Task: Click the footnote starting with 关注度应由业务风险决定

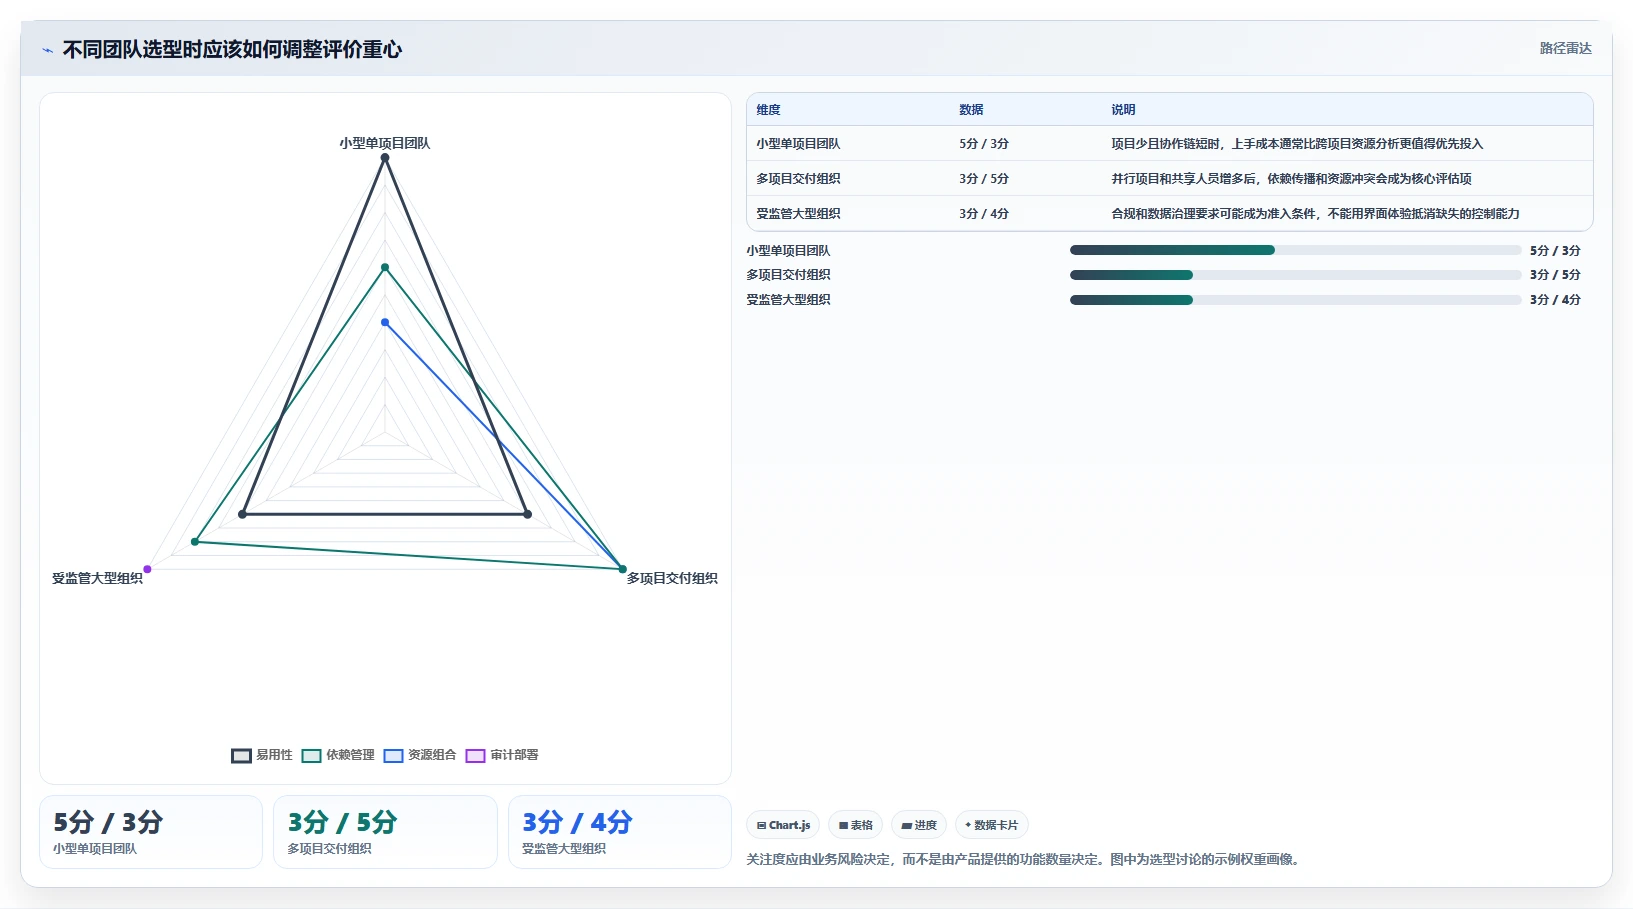Action: [1025, 859]
